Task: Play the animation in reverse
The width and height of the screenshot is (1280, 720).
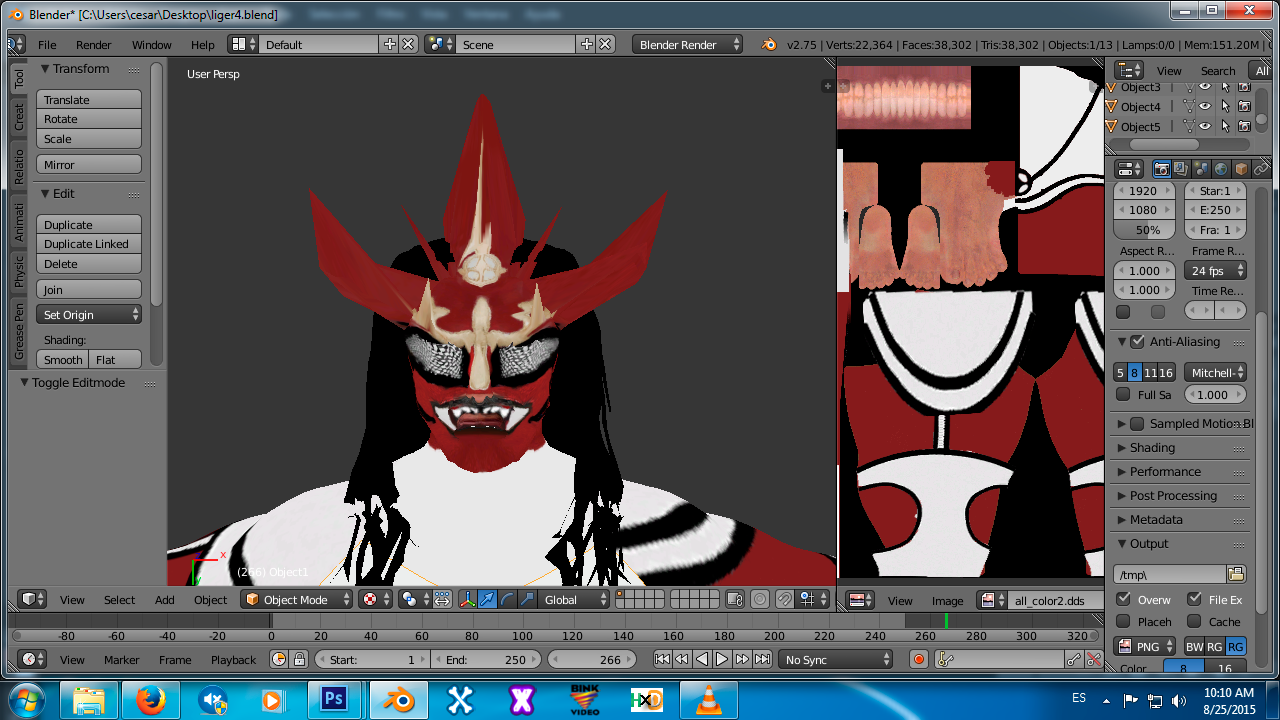Action: 702,659
